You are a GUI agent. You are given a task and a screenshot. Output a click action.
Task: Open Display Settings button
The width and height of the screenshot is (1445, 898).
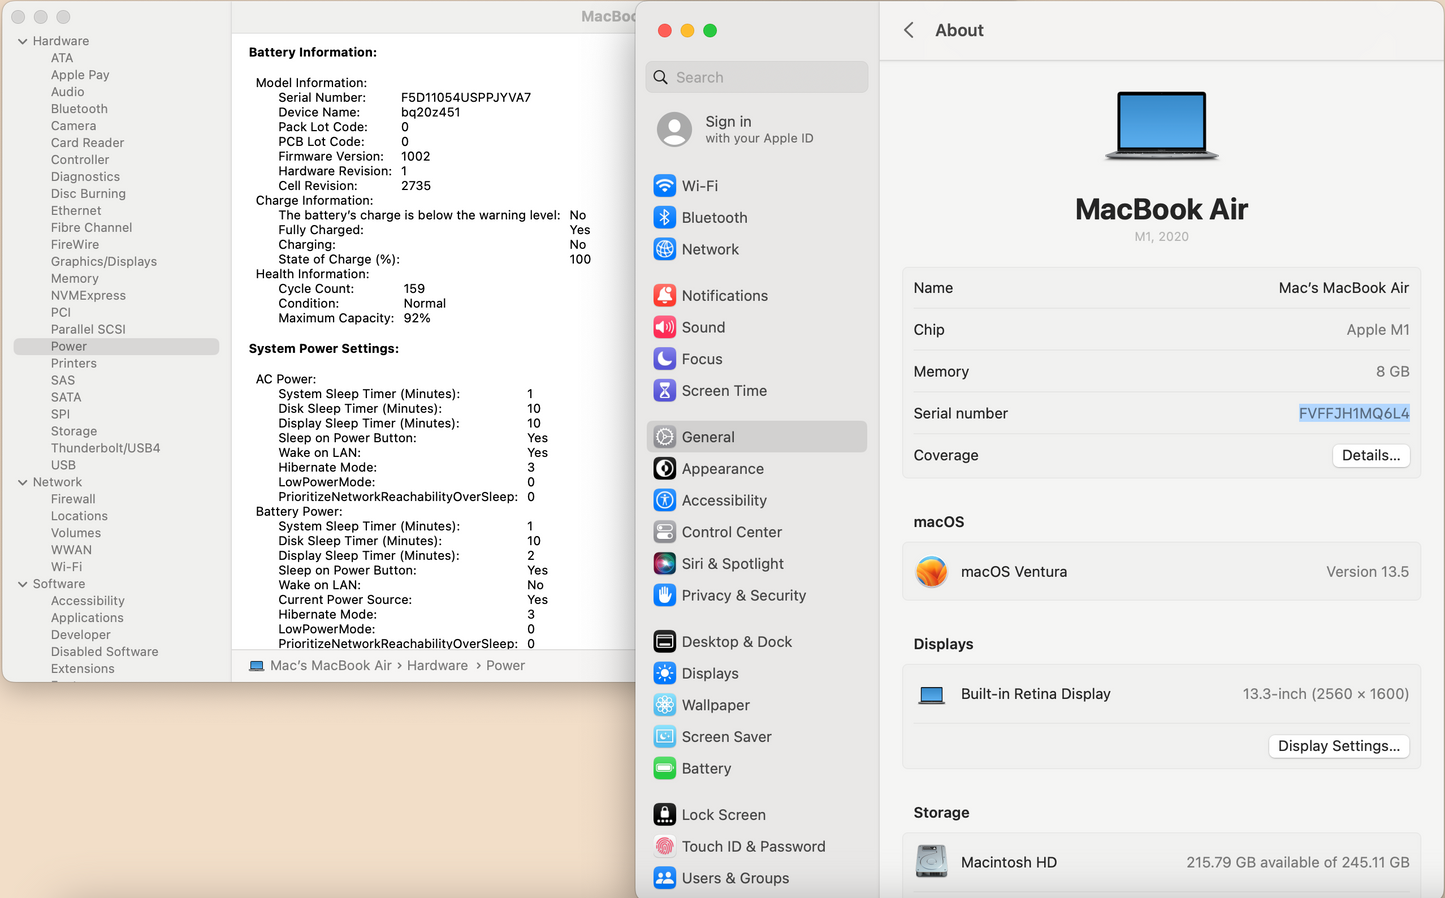coord(1338,746)
